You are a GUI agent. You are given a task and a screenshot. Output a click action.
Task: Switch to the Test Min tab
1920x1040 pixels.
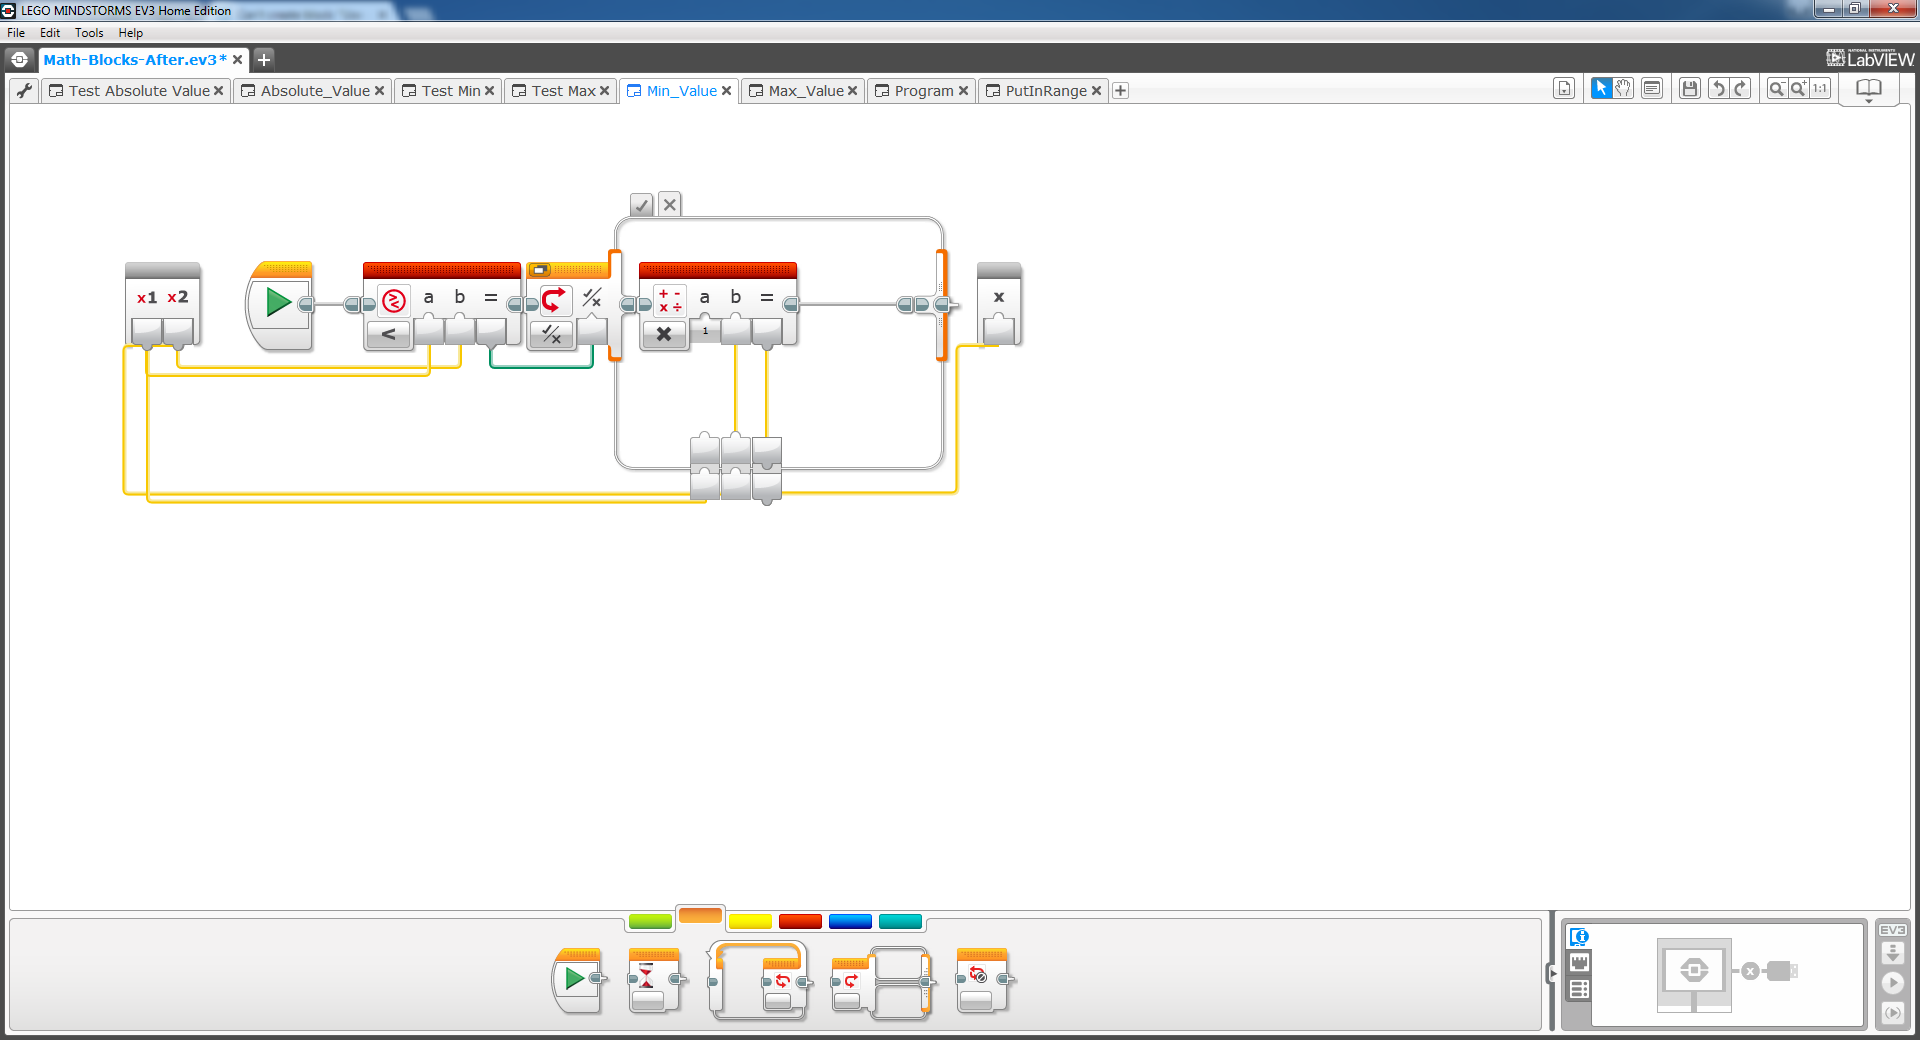(451, 91)
